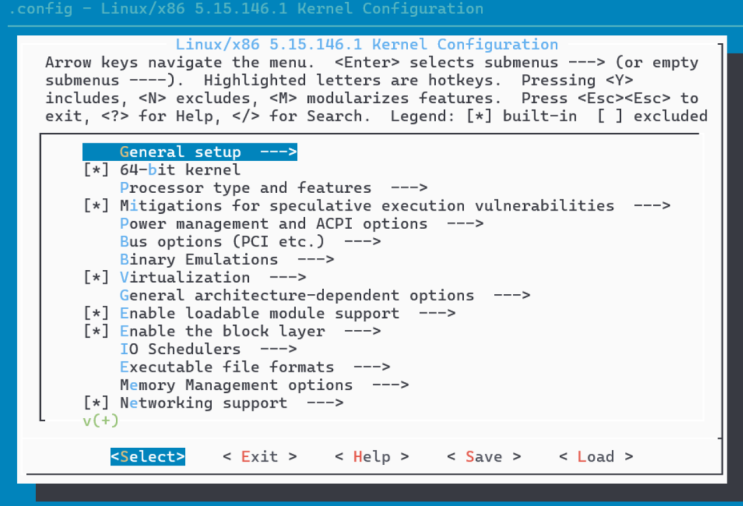Toggle the Virtualization checkbox
743x506 pixels.
click(x=96, y=277)
